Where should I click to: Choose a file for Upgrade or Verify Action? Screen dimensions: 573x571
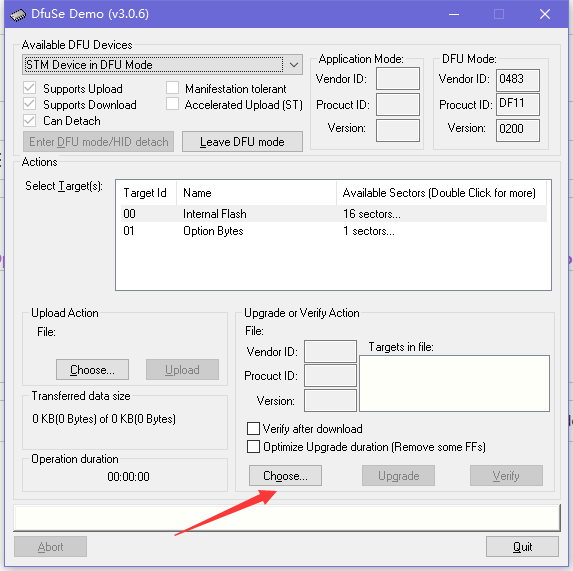(285, 476)
